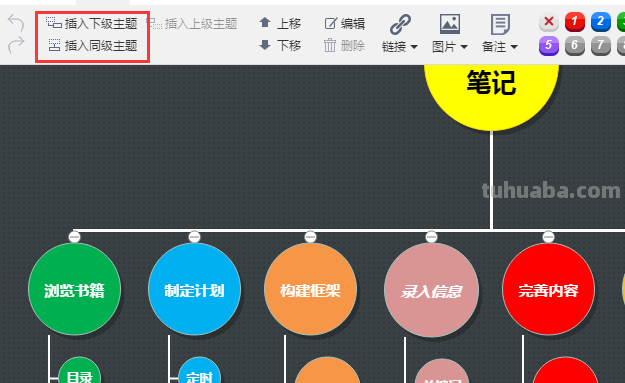The width and height of the screenshot is (625, 383).
Task: Collapse the 完善内容 branch
Action: pos(548,237)
